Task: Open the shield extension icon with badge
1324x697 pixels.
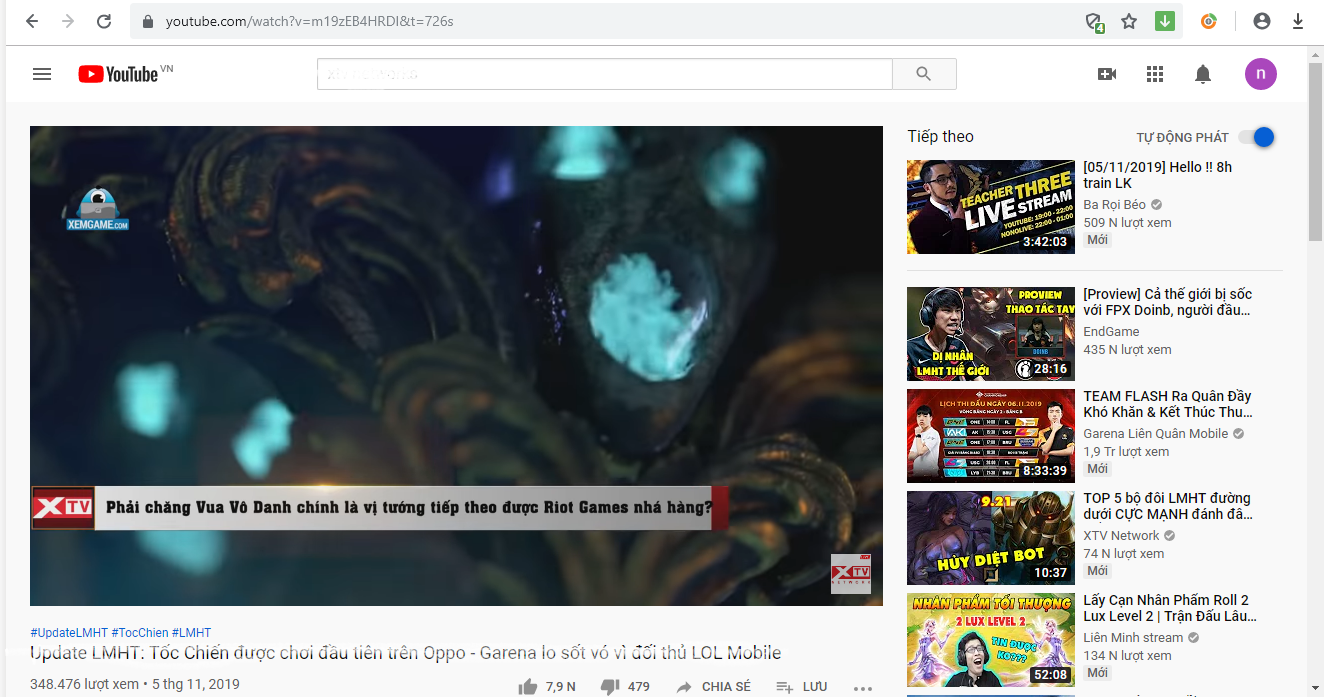Action: click(1095, 22)
